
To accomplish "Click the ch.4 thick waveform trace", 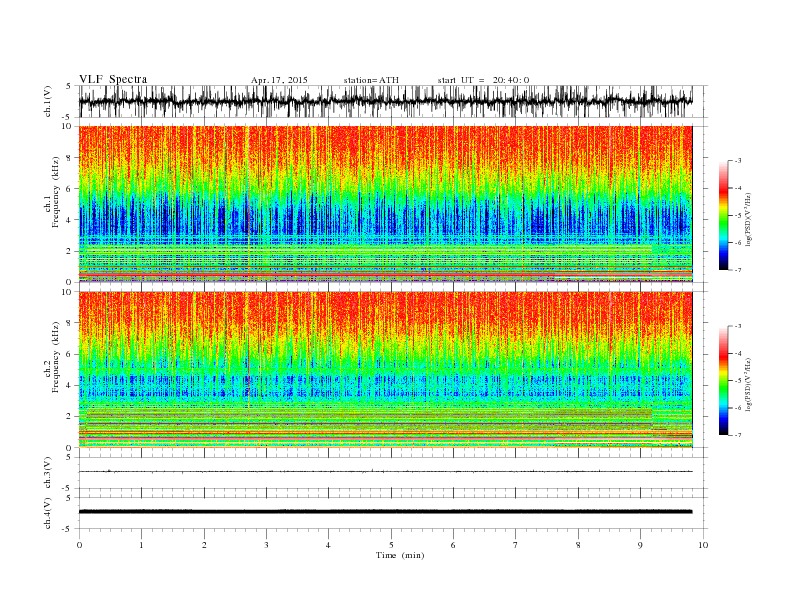I will pyautogui.click(x=386, y=512).
